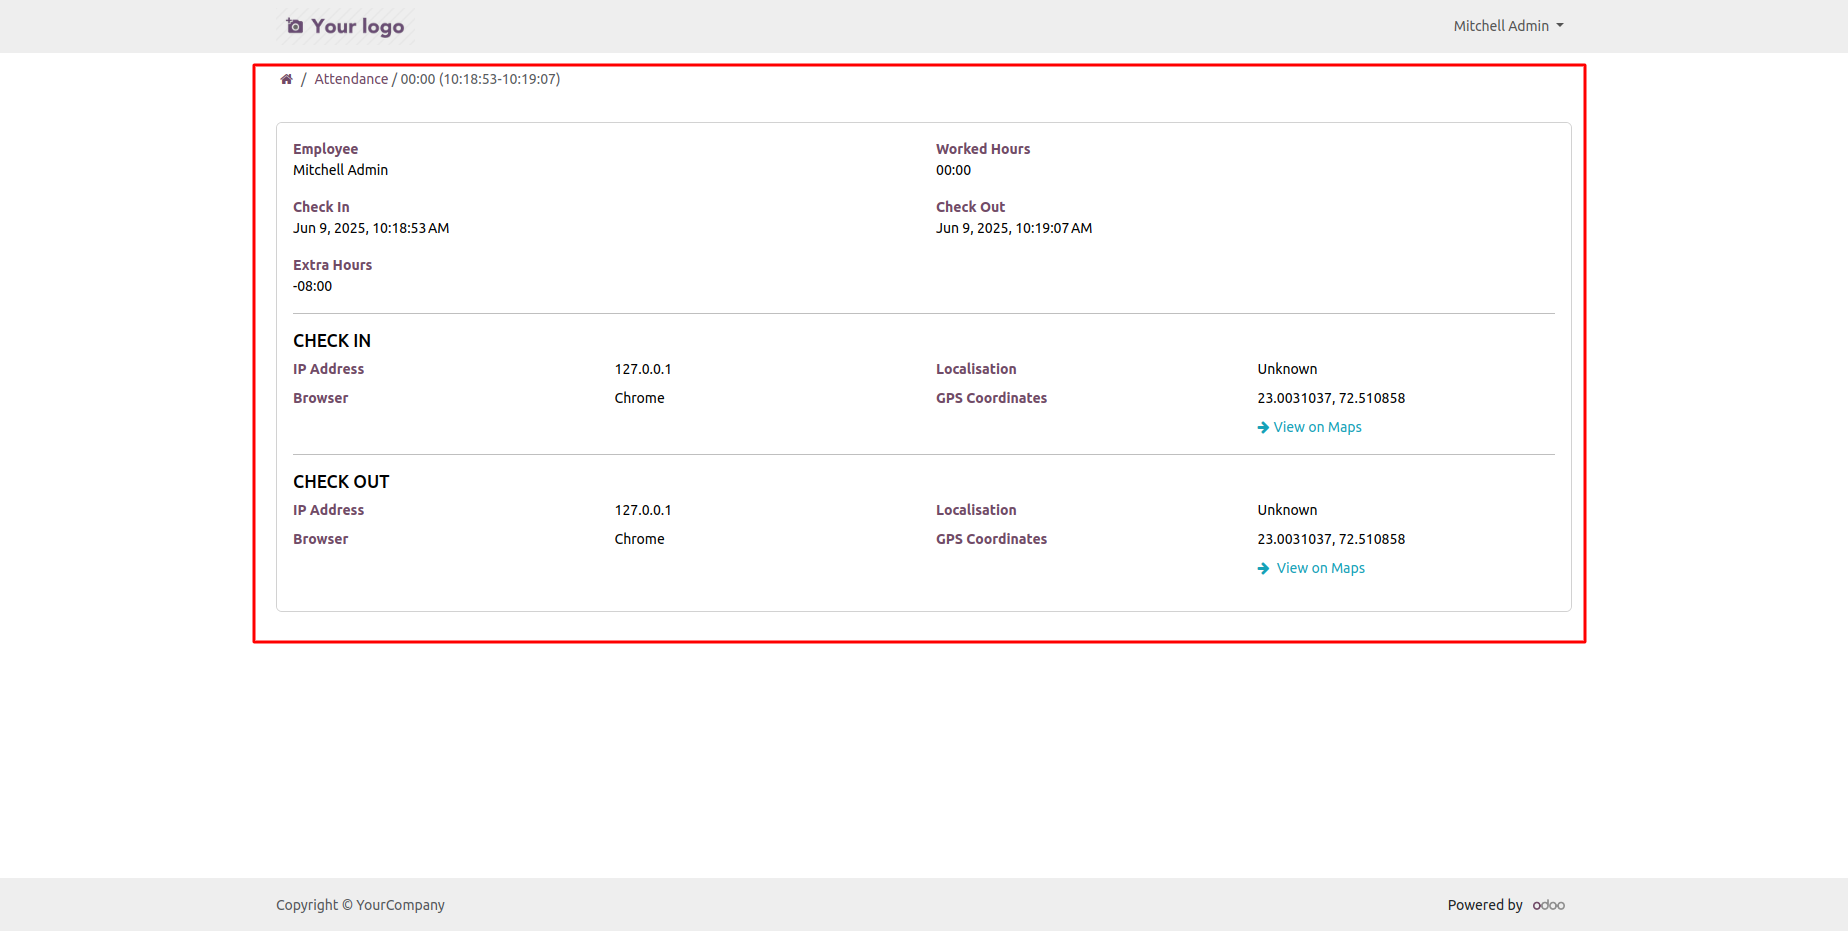This screenshot has width=1848, height=931.
Task: Click the Extra Hours value -08:00
Action: click(312, 286)
